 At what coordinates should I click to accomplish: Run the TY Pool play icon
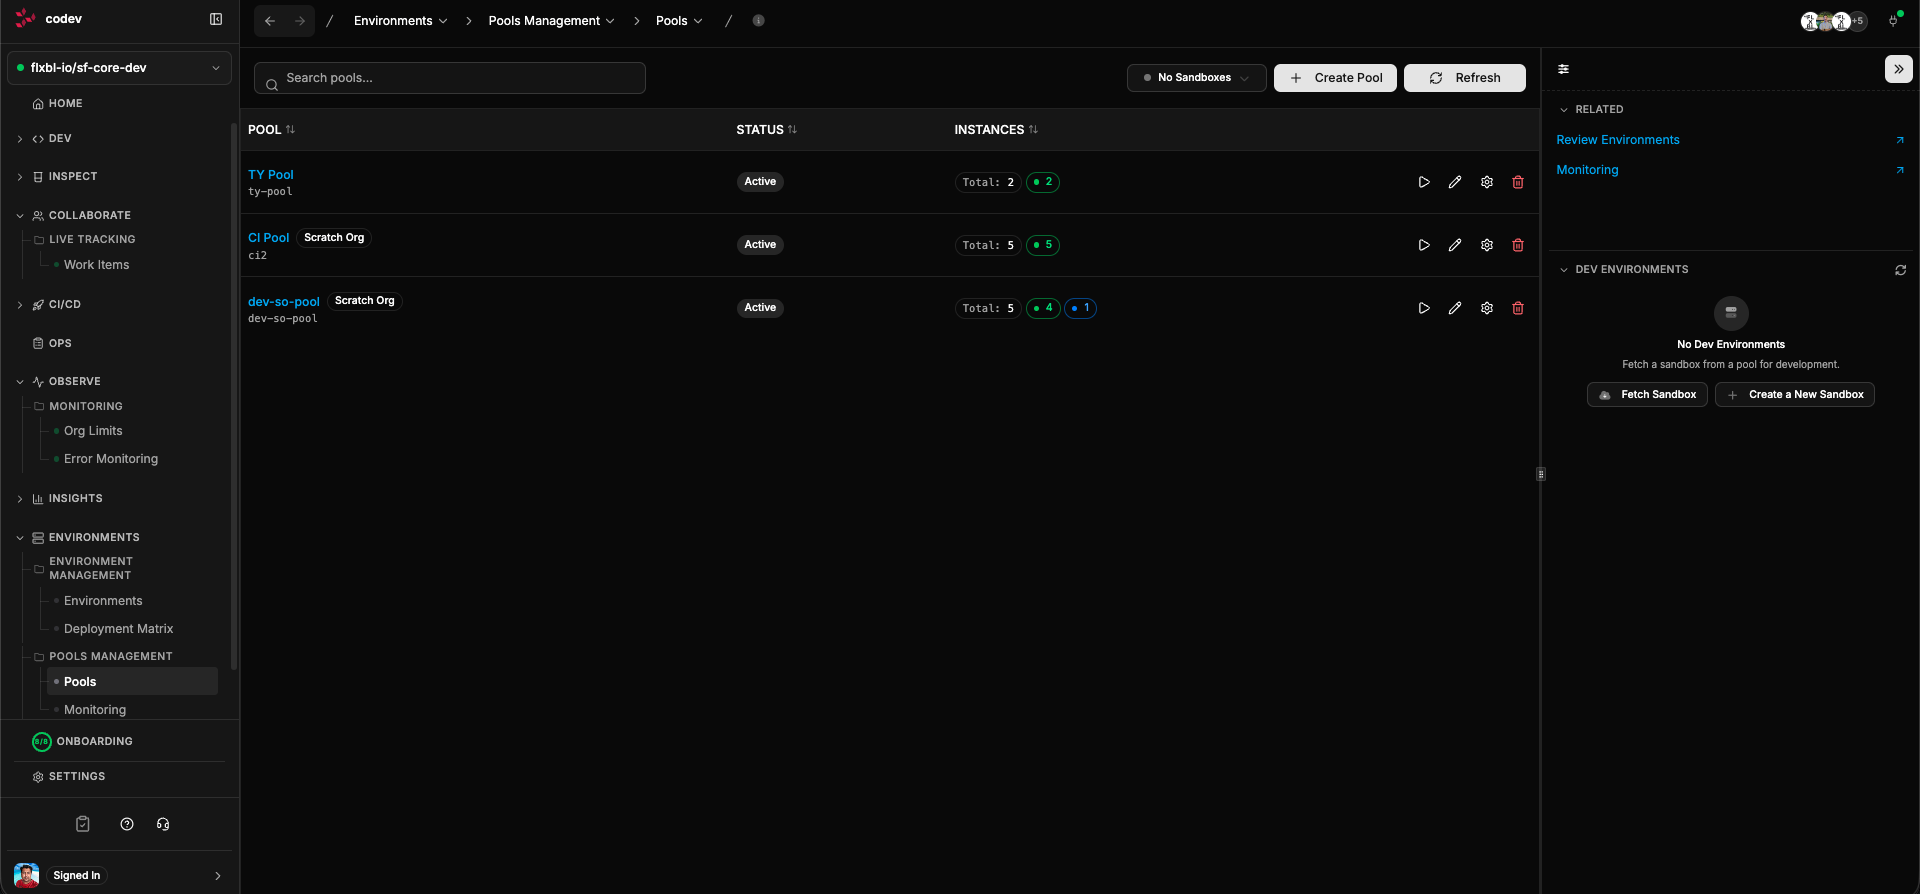(1424, 182)
